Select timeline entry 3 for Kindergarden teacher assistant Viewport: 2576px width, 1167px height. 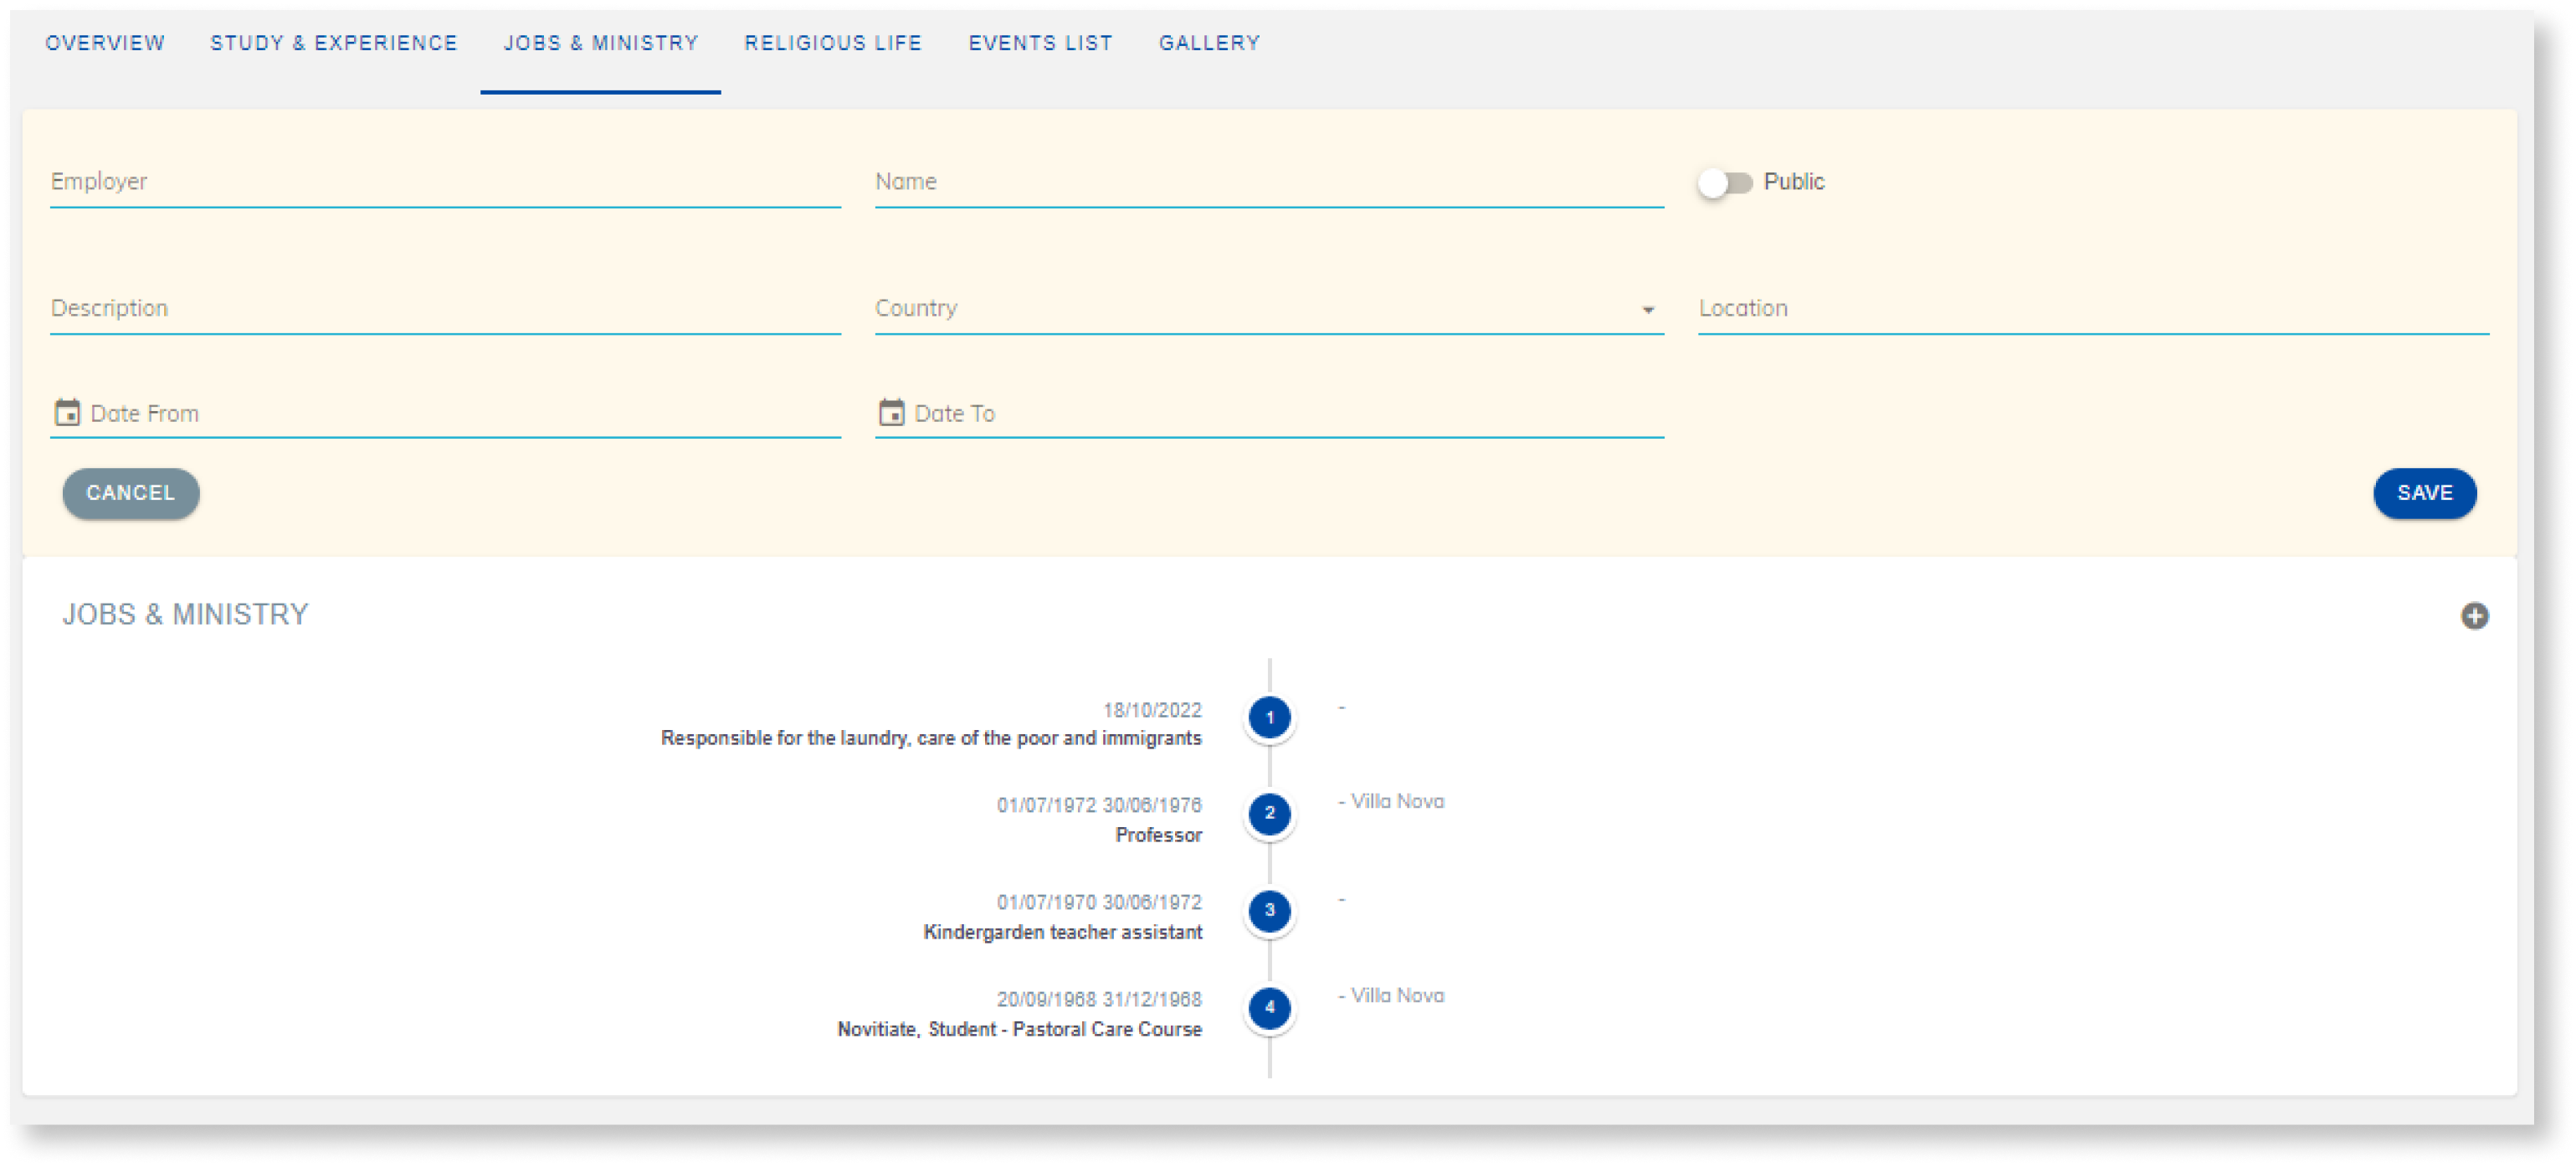point(1270,910)
